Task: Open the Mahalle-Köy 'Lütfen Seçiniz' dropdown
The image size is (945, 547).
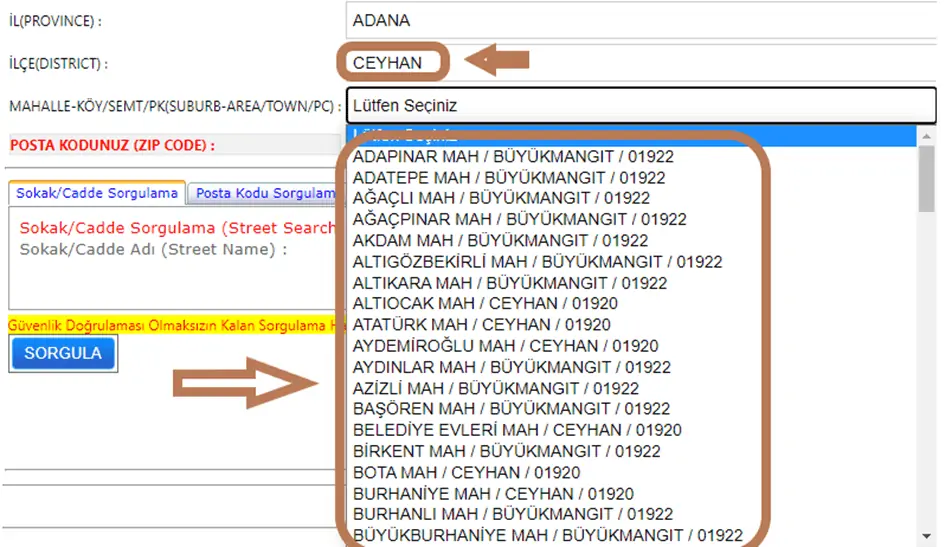Action: click(x=640, y=104)
